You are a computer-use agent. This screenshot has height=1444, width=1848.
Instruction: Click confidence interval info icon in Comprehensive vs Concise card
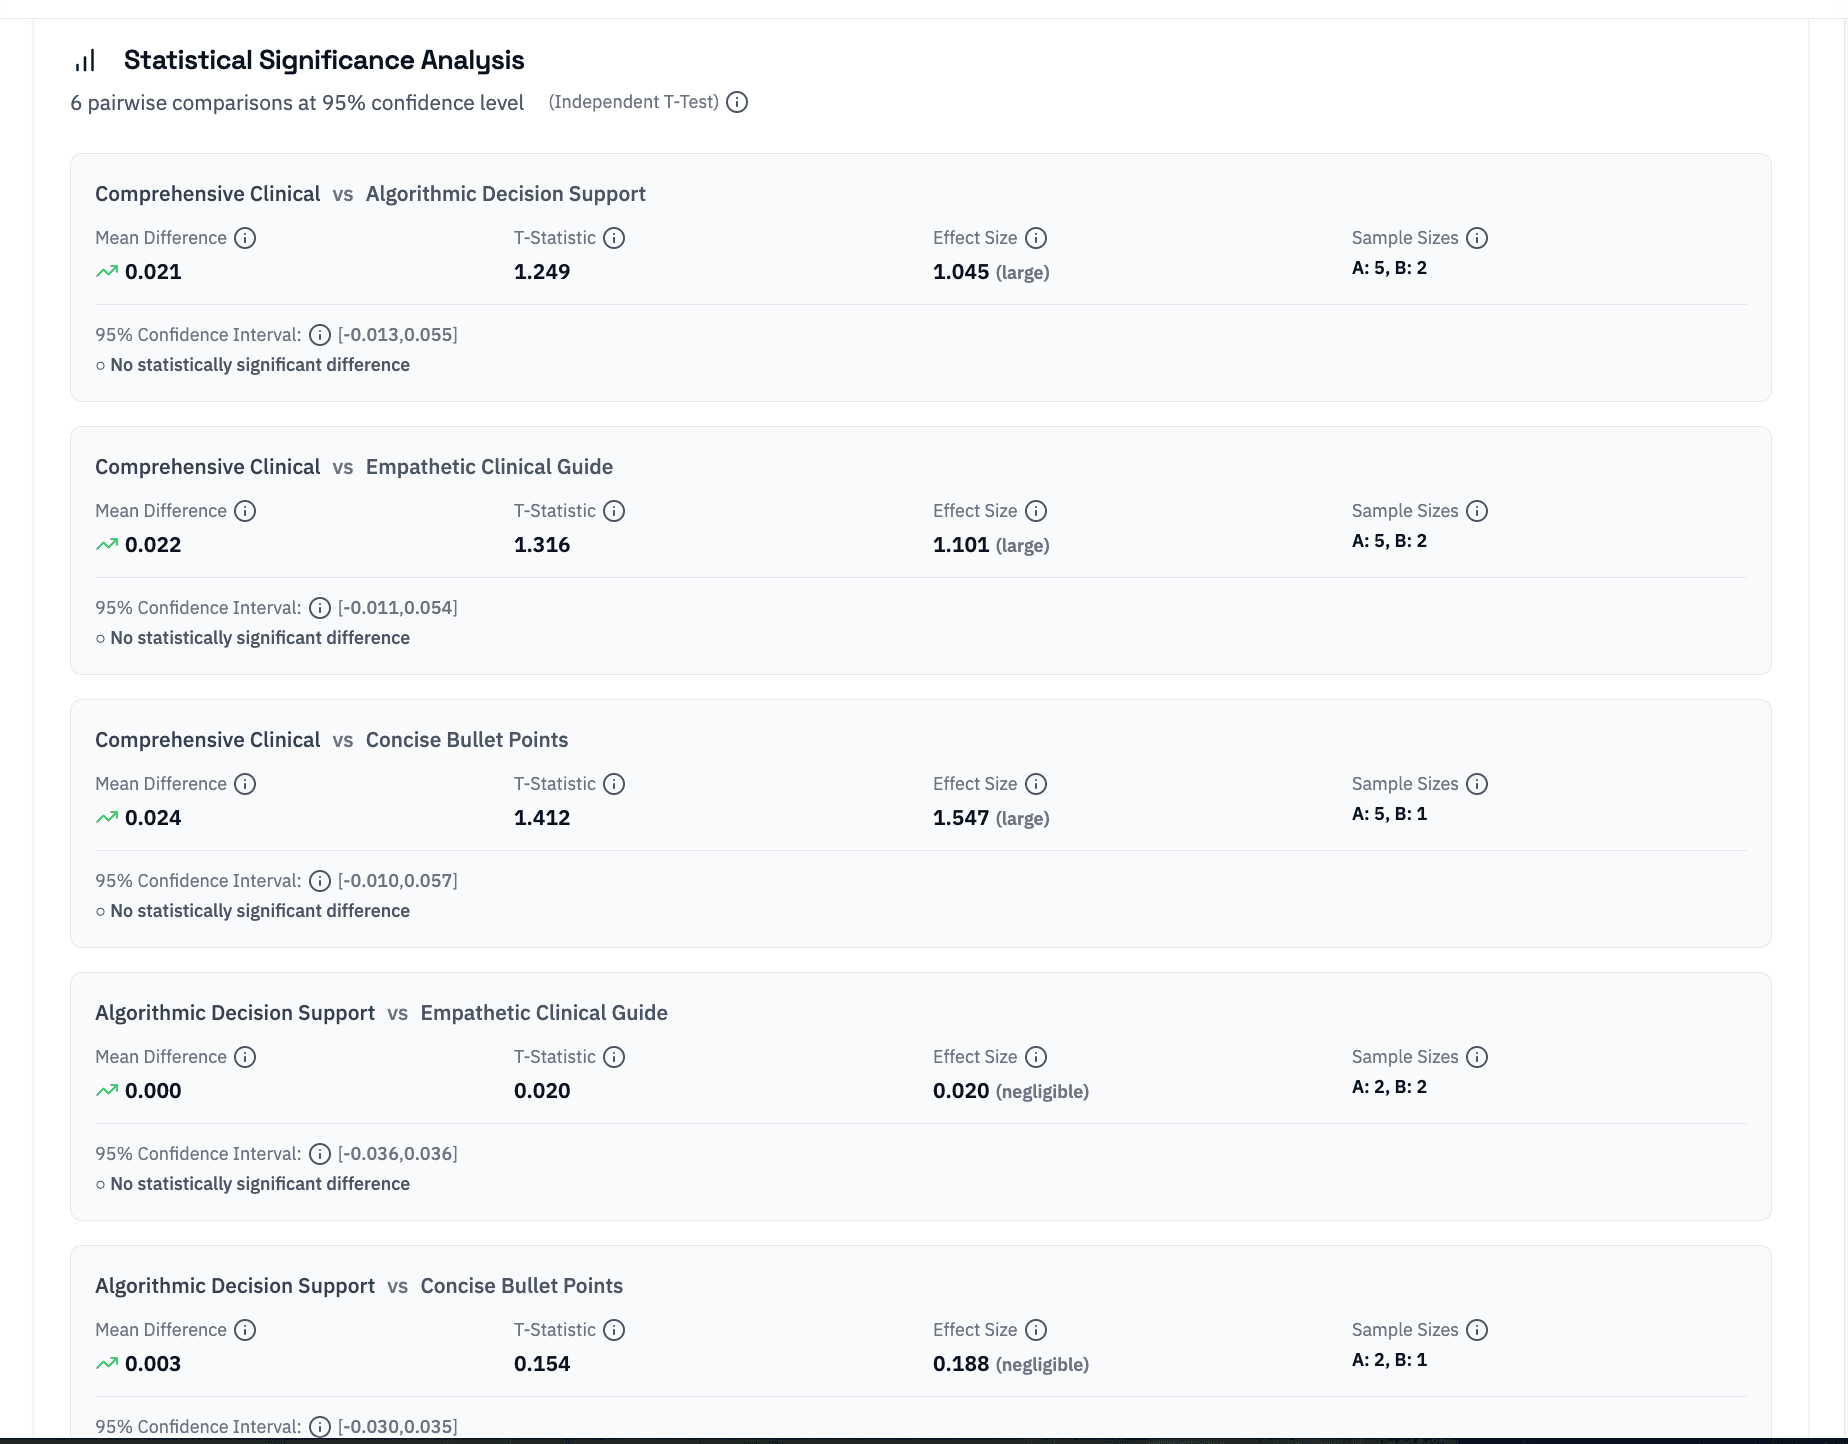tap(320, 881)
